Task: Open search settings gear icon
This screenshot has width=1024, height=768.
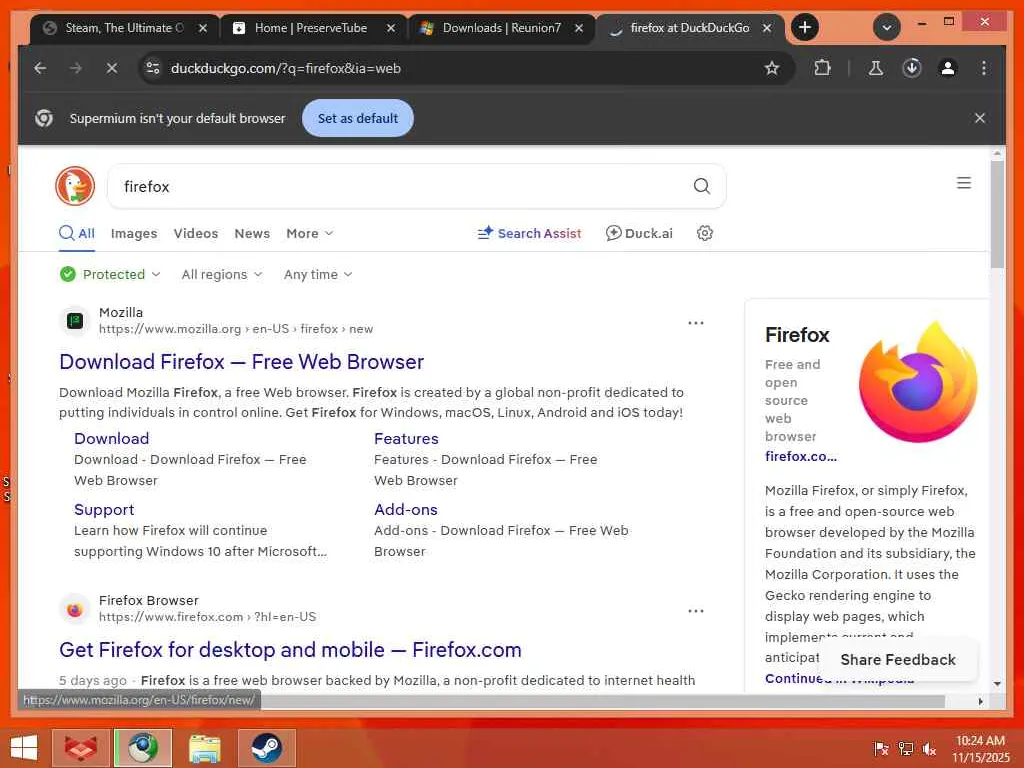Action: point(705,233)
